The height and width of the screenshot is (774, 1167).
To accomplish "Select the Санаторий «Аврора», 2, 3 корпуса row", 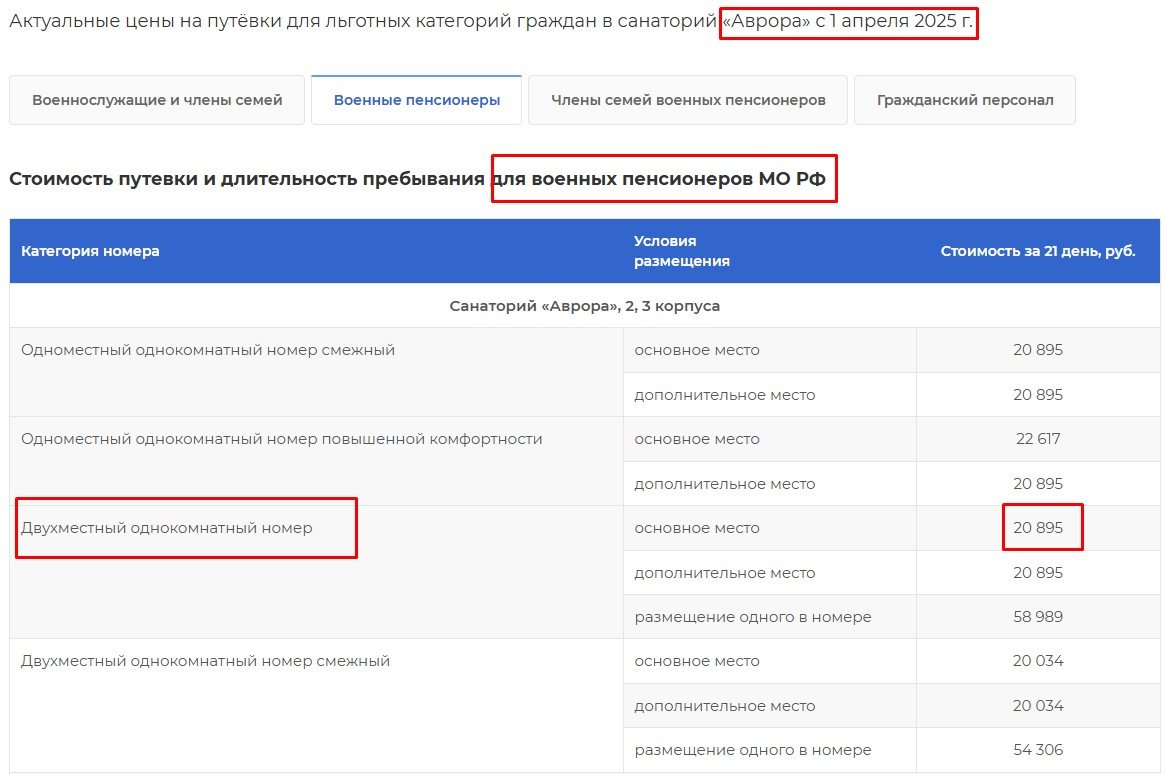I will [x=584, y=306].
